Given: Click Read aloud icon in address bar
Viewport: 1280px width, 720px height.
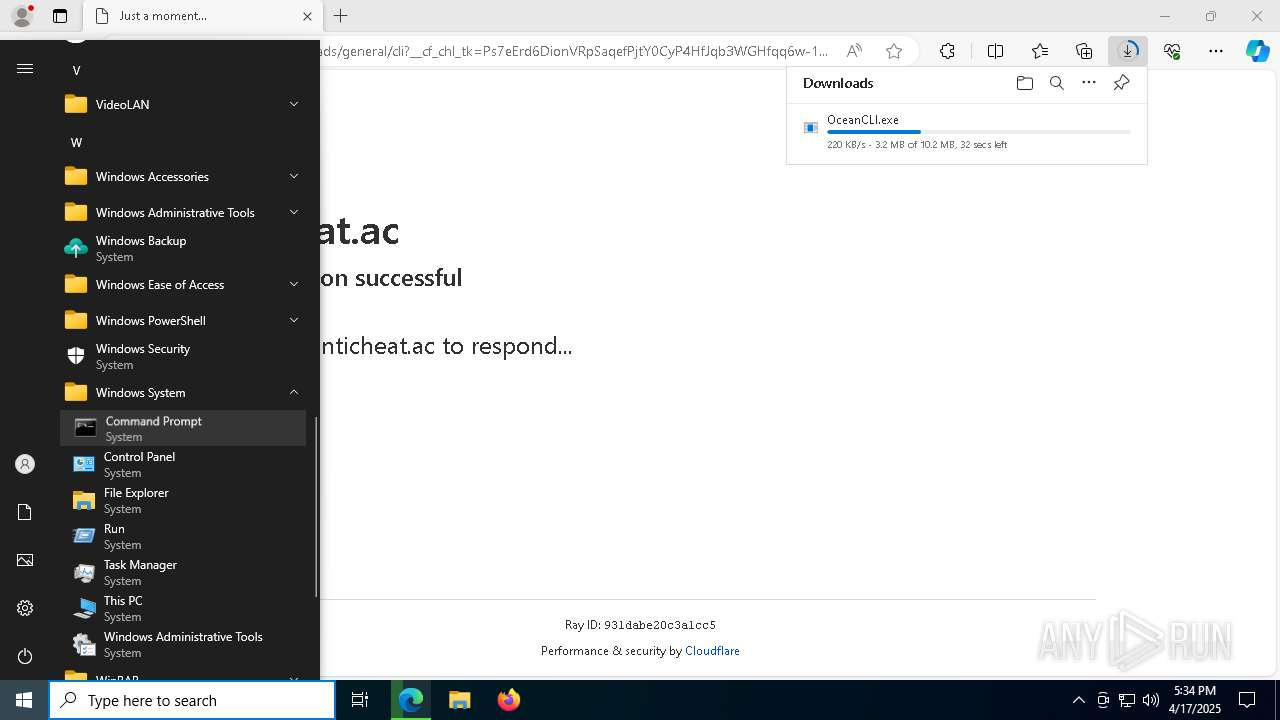Looking at the screenshot, I should 854,51.
